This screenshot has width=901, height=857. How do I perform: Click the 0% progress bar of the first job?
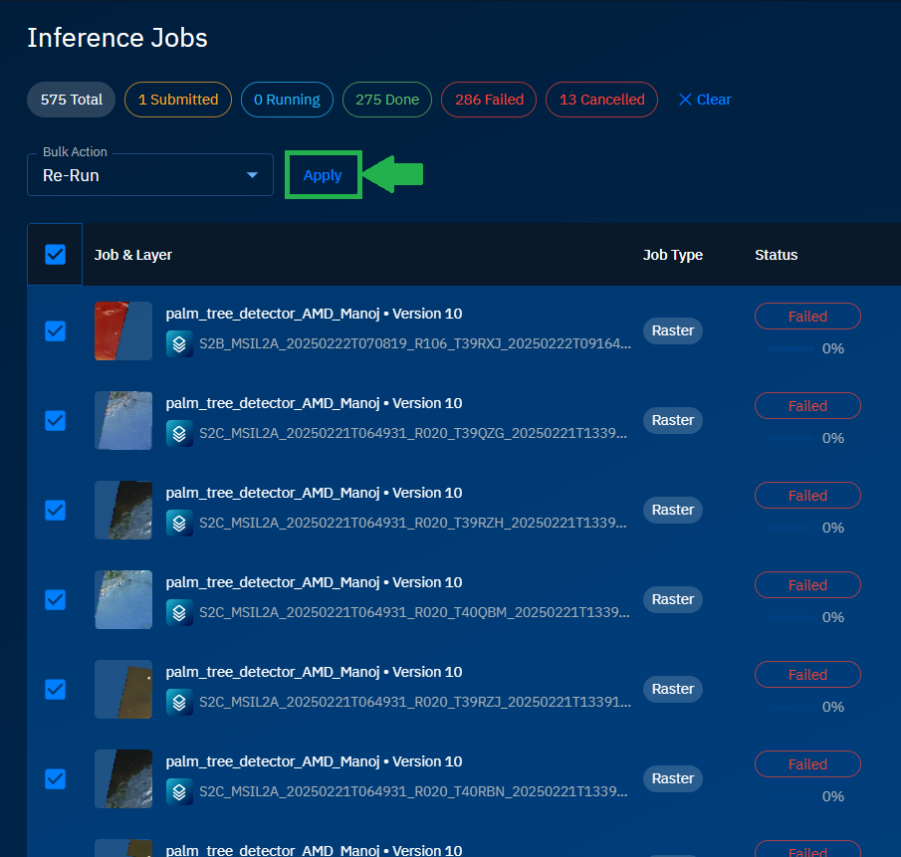coord(800,348)
